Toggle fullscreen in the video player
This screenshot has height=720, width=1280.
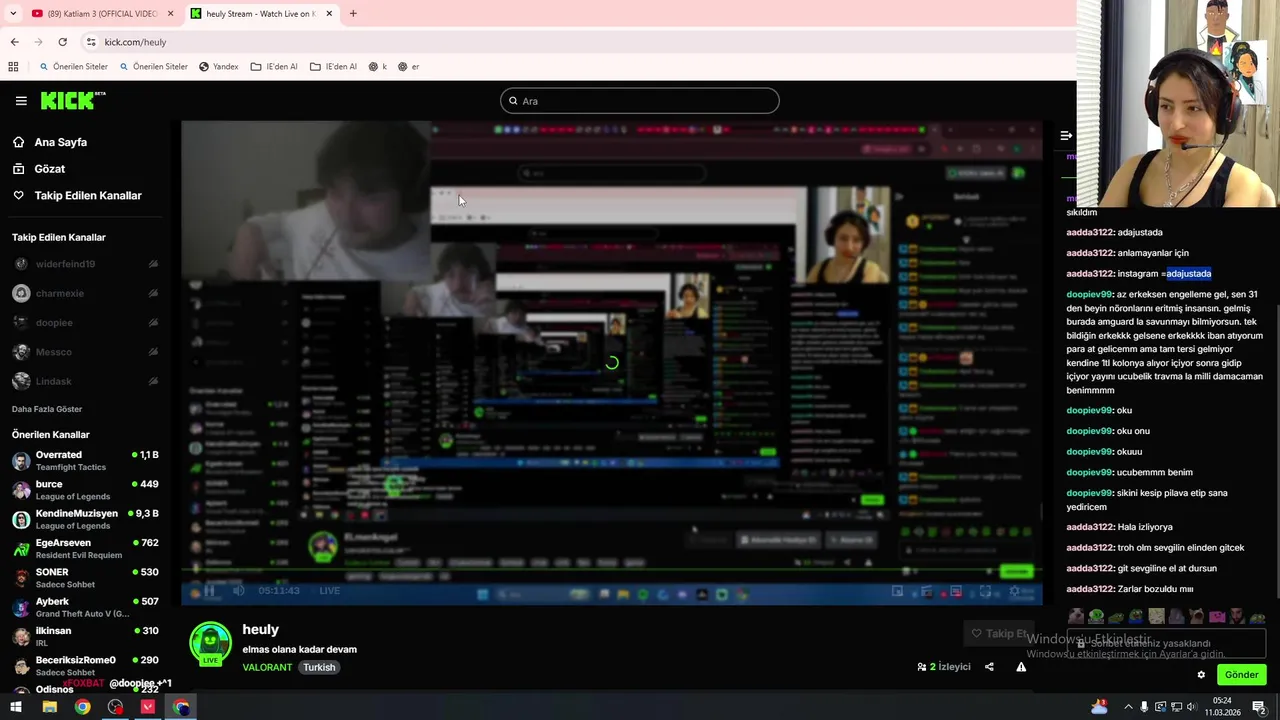985,591
